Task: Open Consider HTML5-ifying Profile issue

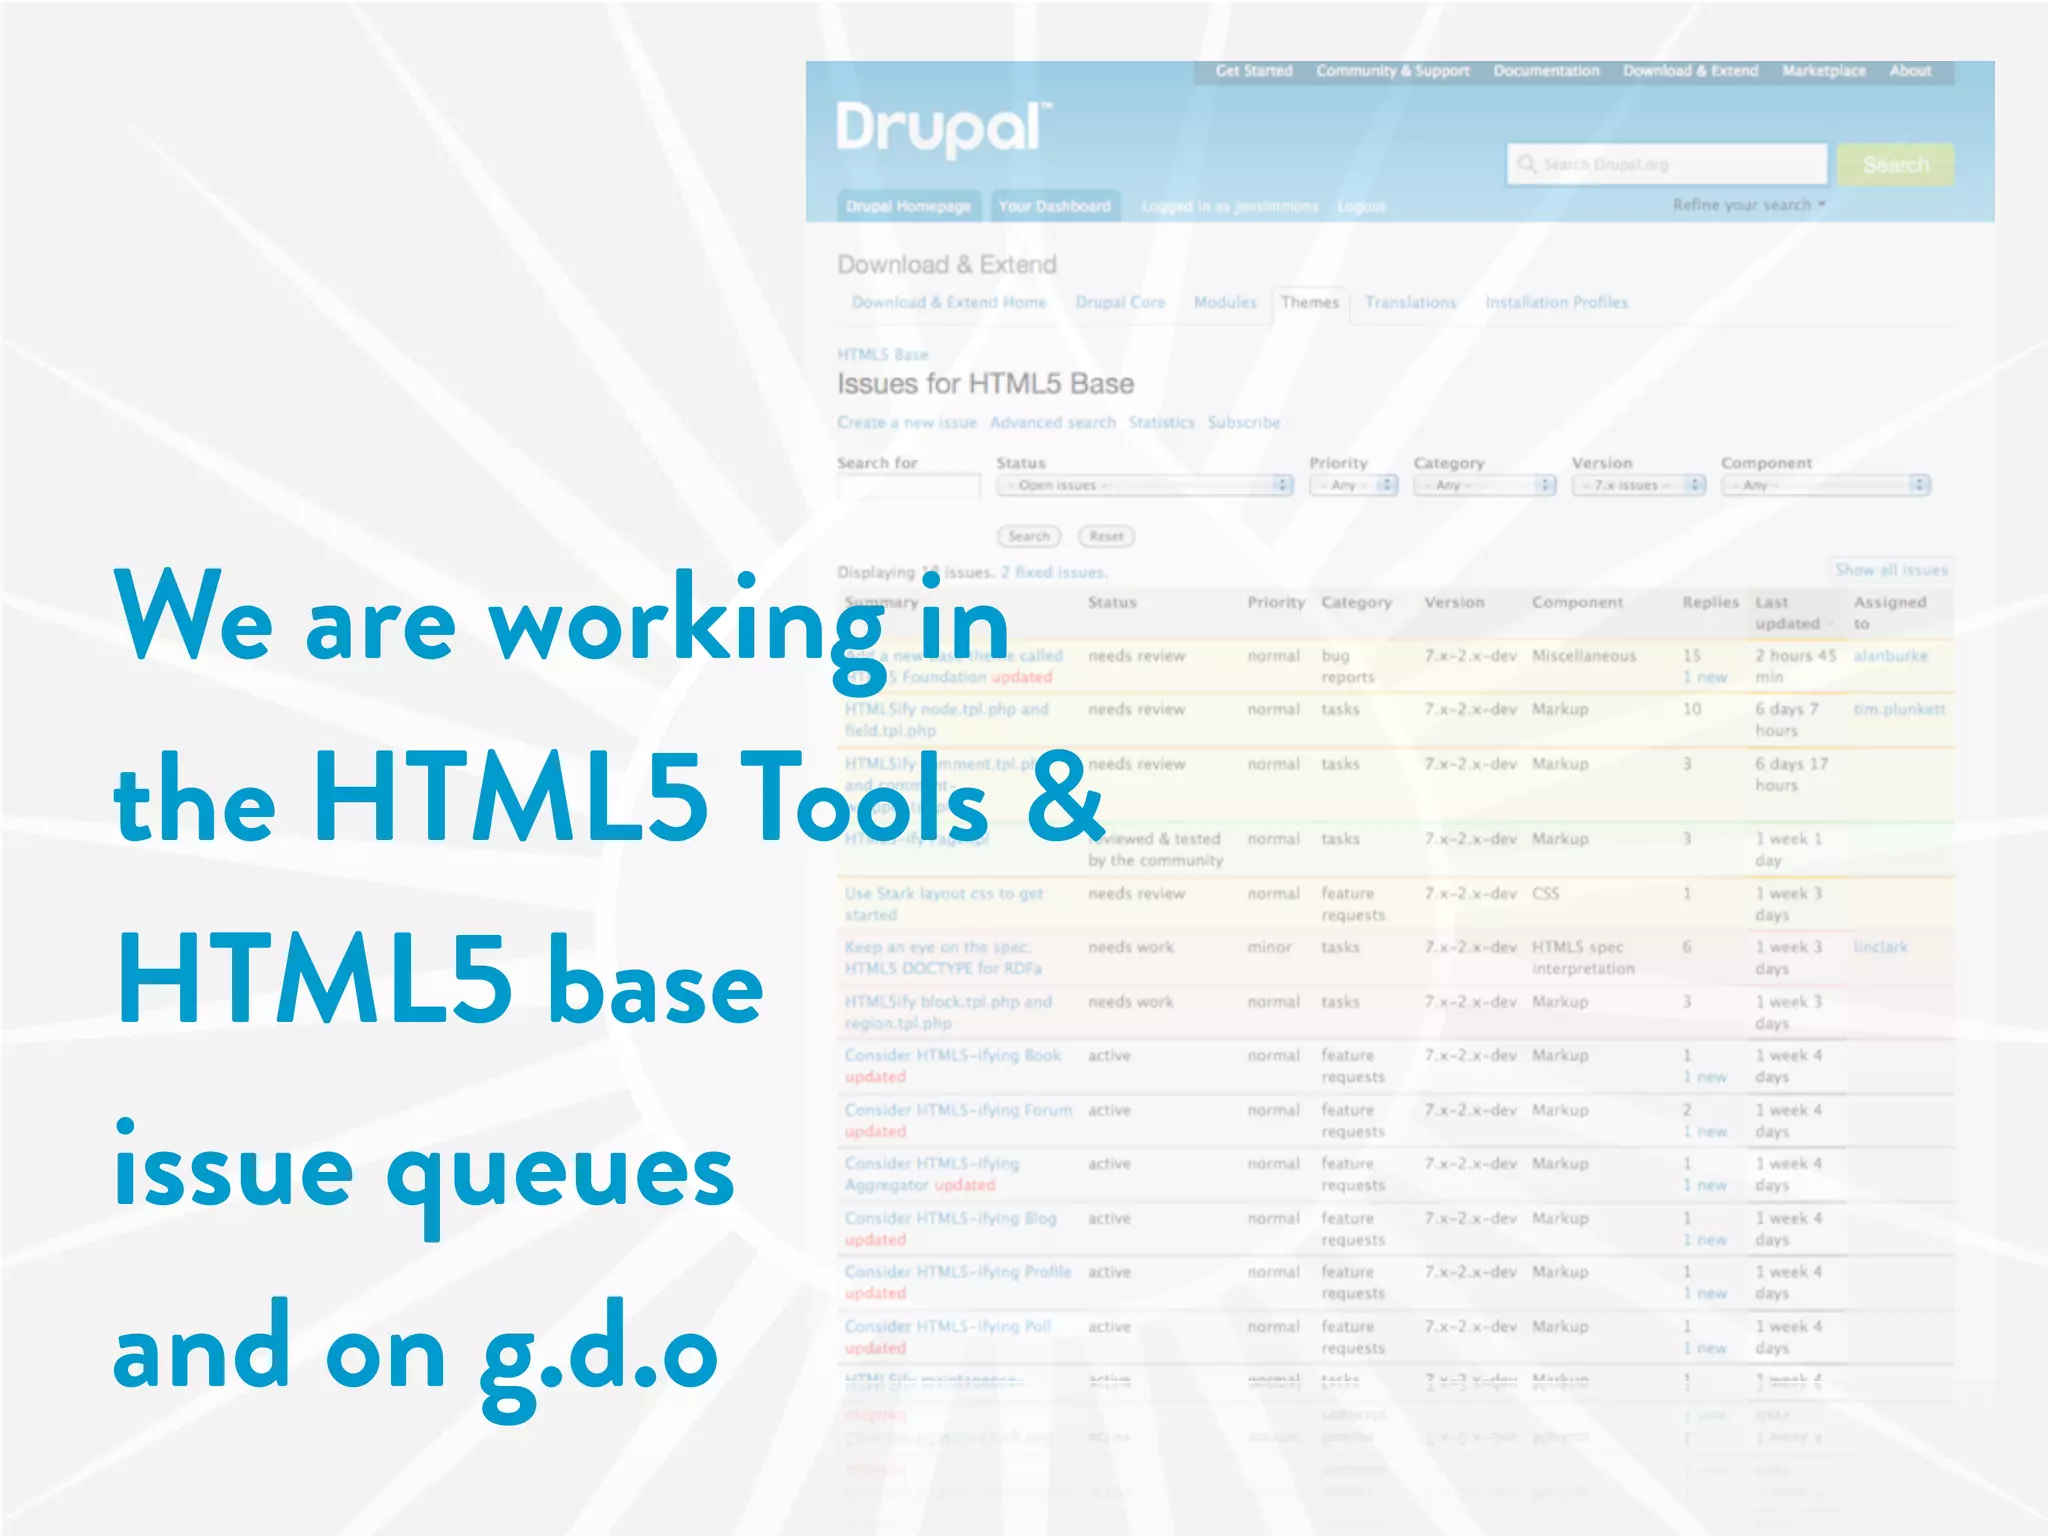Action: point(957,1273)
